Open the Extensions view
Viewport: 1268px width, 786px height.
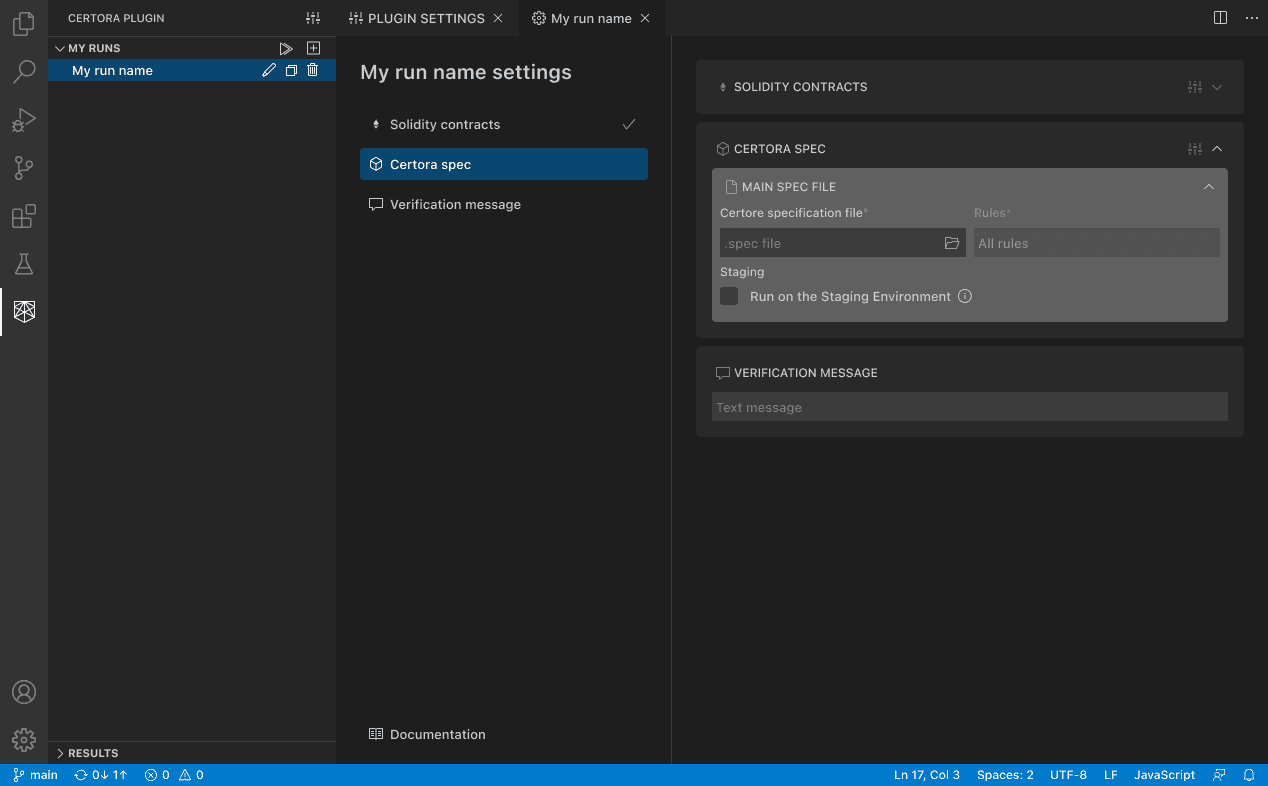click(x=24, y=216)
